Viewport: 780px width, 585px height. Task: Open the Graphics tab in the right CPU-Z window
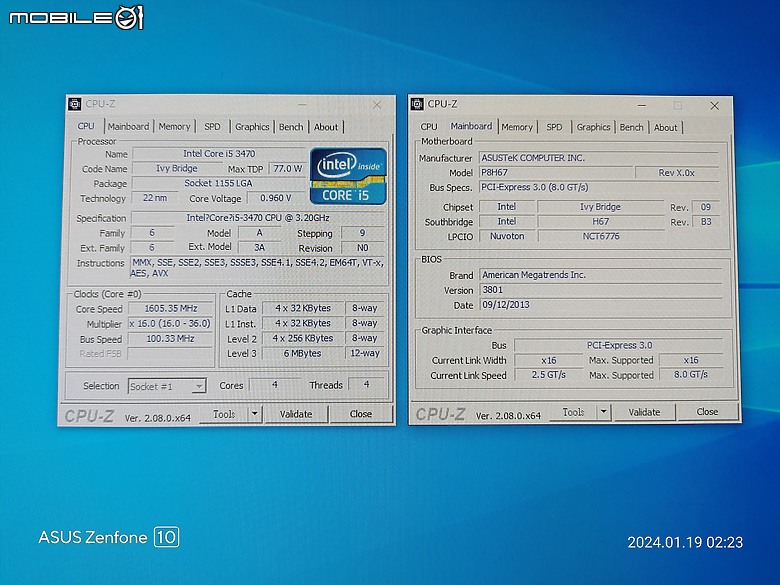pyautogui.click(x=593, y=127)
